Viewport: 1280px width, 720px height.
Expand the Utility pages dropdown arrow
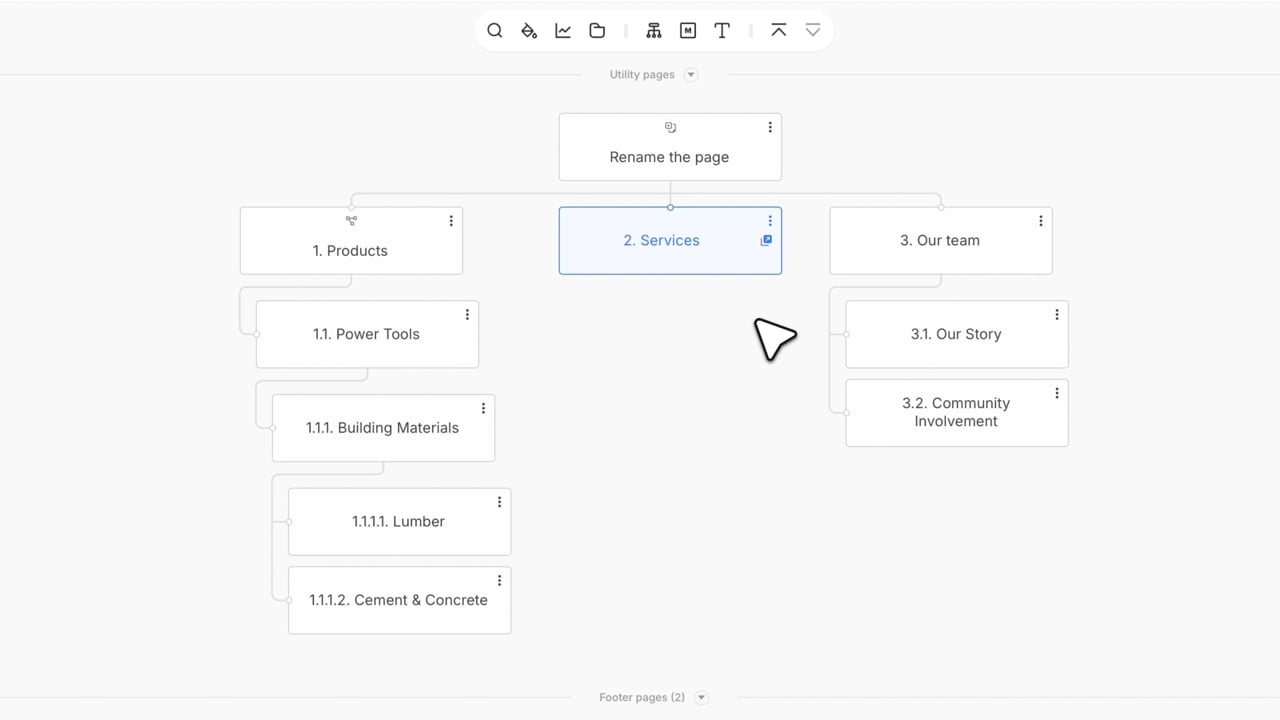[691, 75]
